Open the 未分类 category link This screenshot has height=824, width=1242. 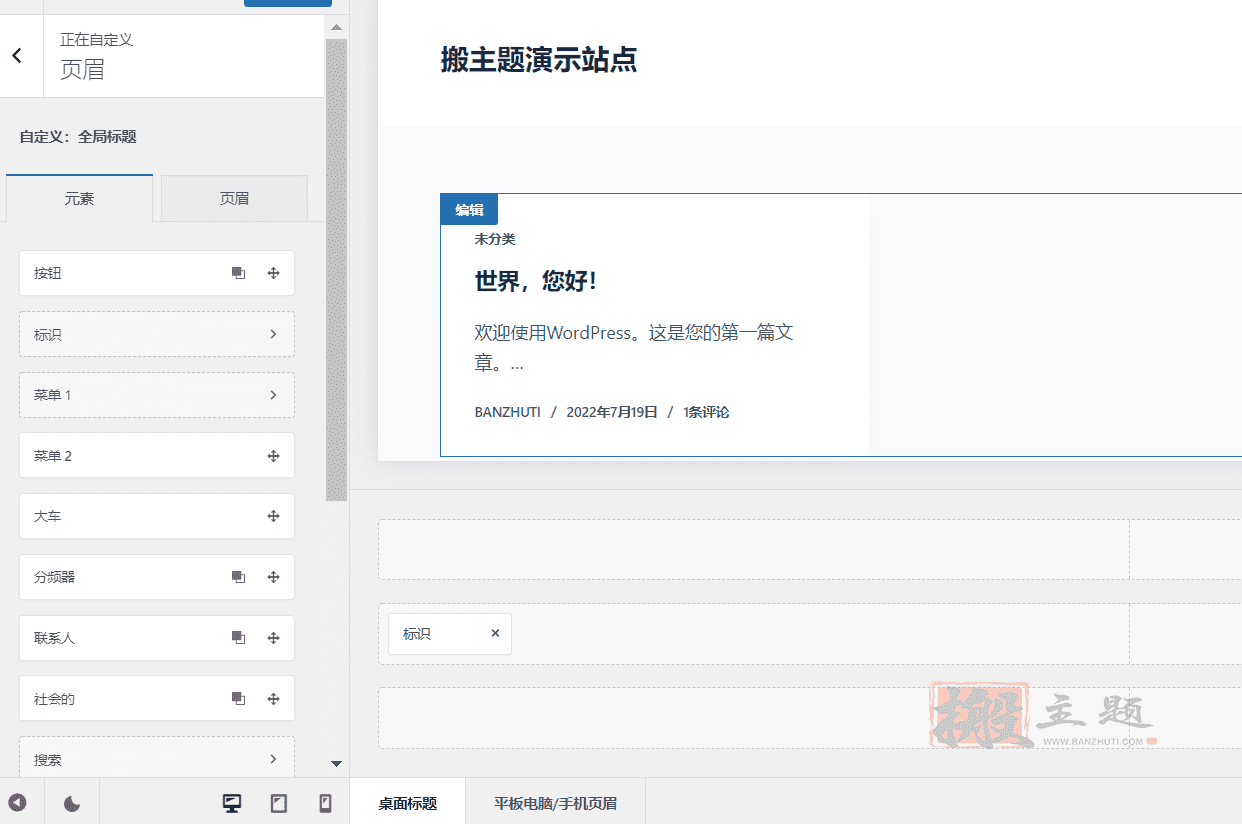[495, 239]
